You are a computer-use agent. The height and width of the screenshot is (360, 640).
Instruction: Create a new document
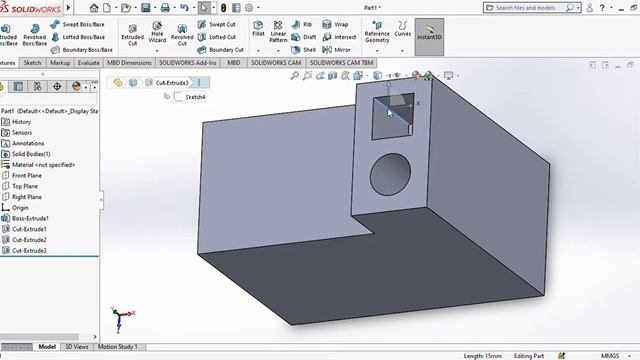coord(107,8)
